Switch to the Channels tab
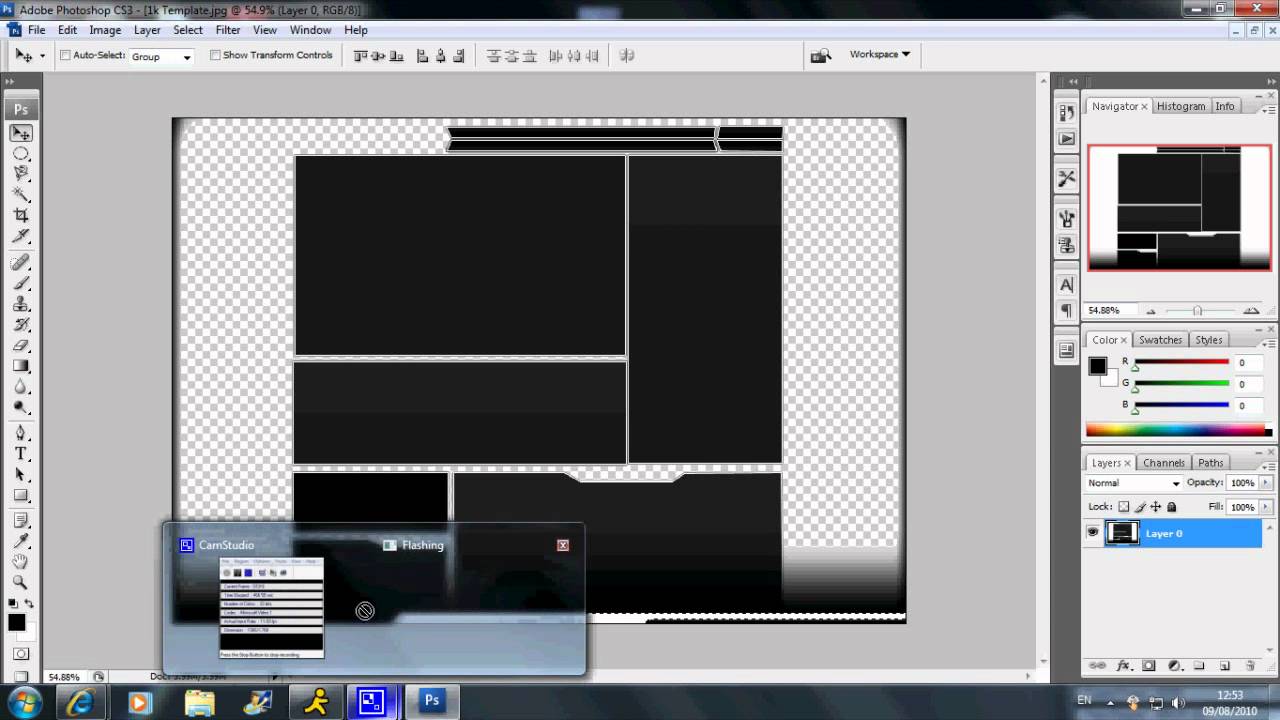 pos(1163,463)
